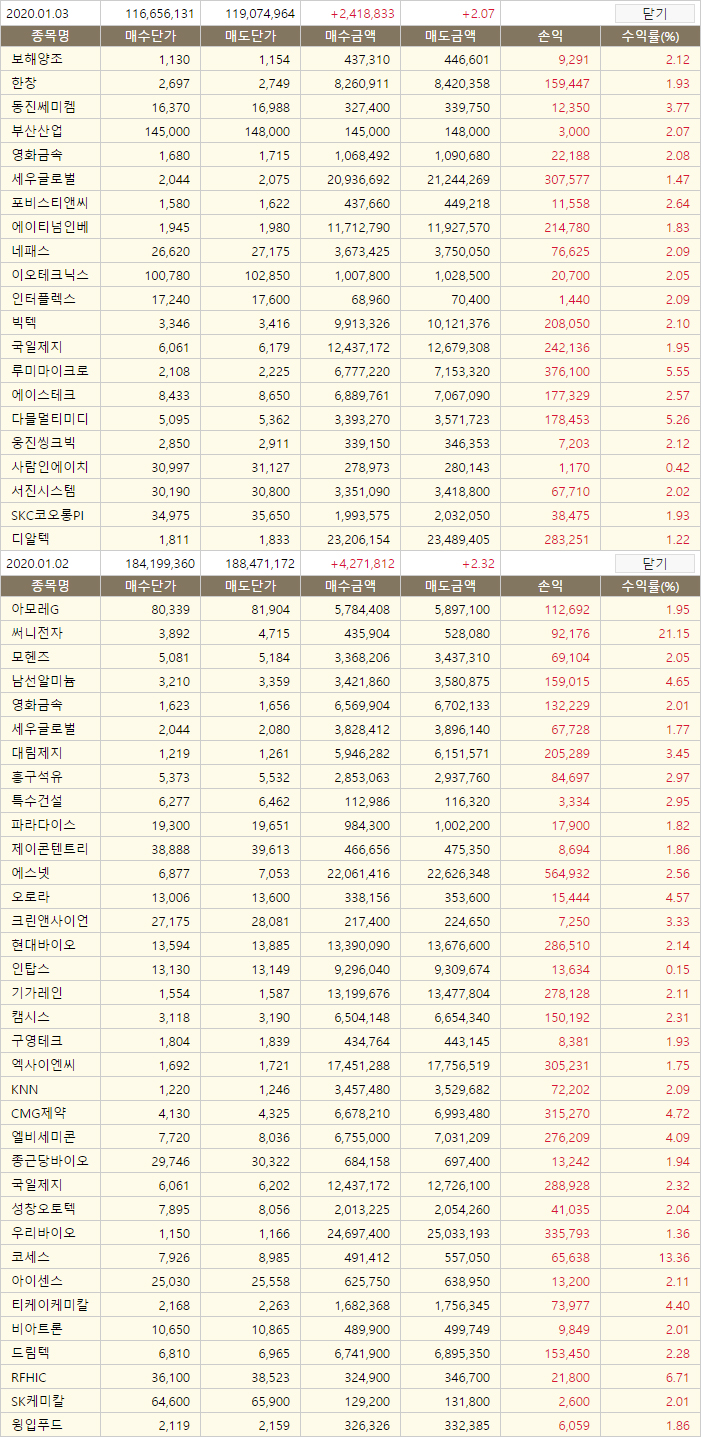Close the 2020.01.02 trade section with 닫기

coord(654,564)
